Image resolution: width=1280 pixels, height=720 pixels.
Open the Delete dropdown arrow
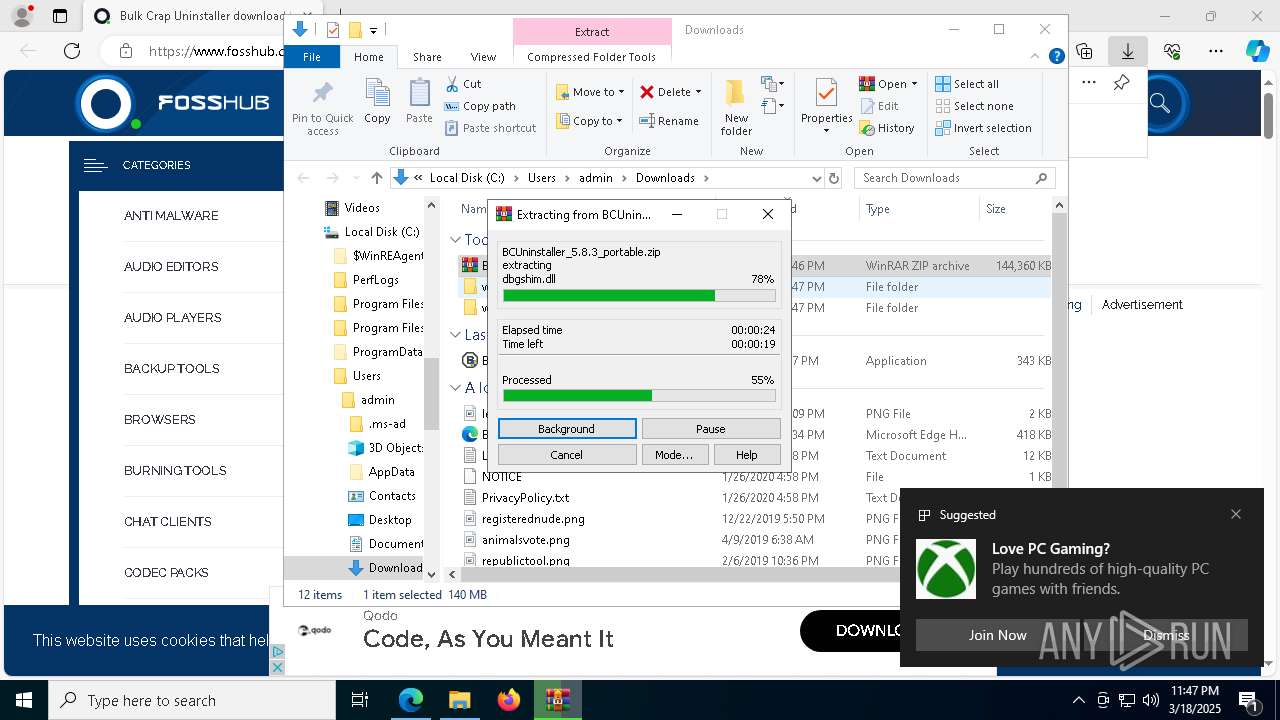(x=698, y=92)
